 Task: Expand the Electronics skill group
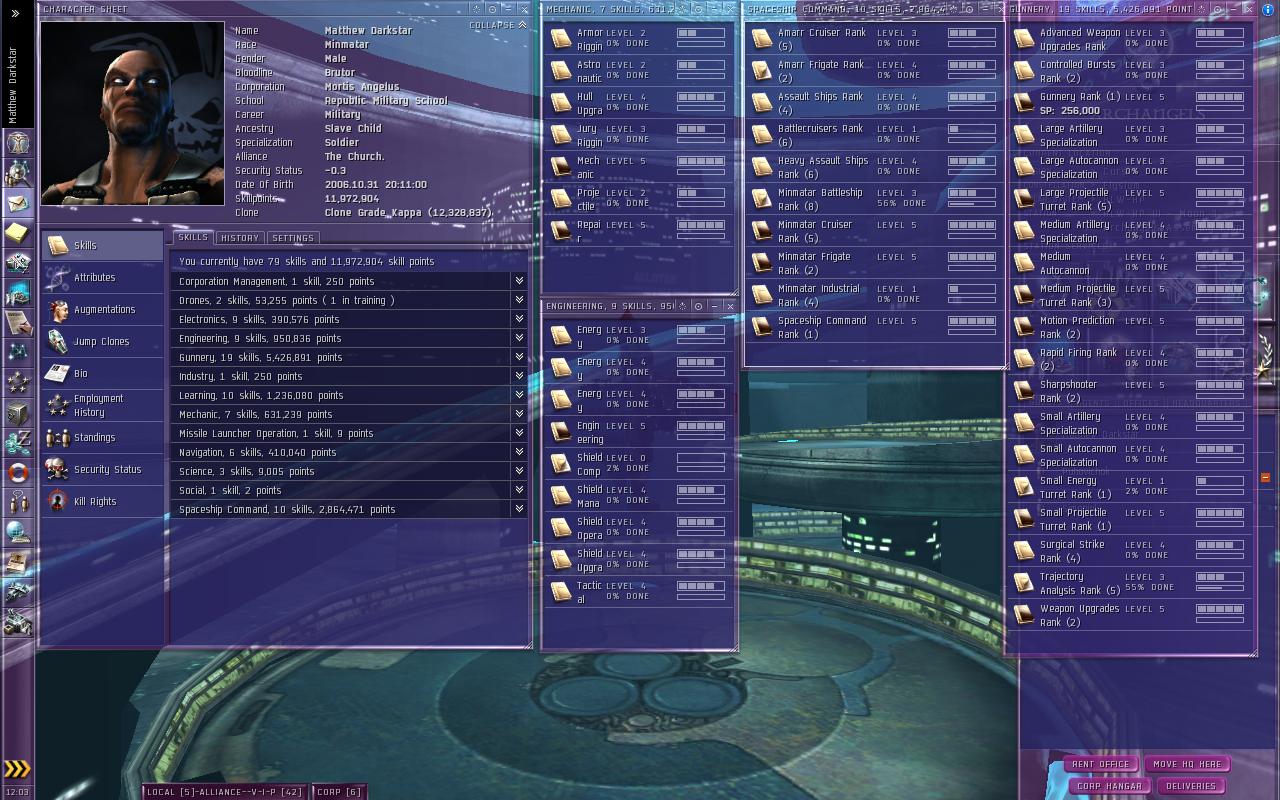point(519,319)
